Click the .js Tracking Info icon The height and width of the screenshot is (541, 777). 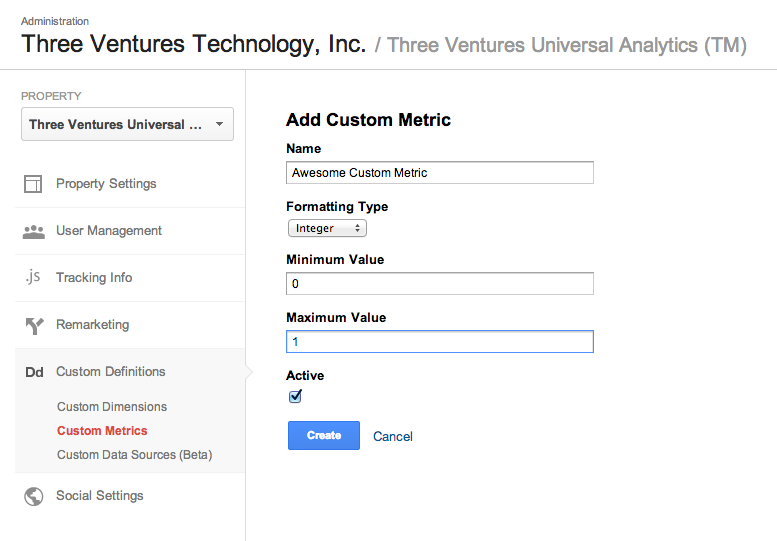(33, 276)
